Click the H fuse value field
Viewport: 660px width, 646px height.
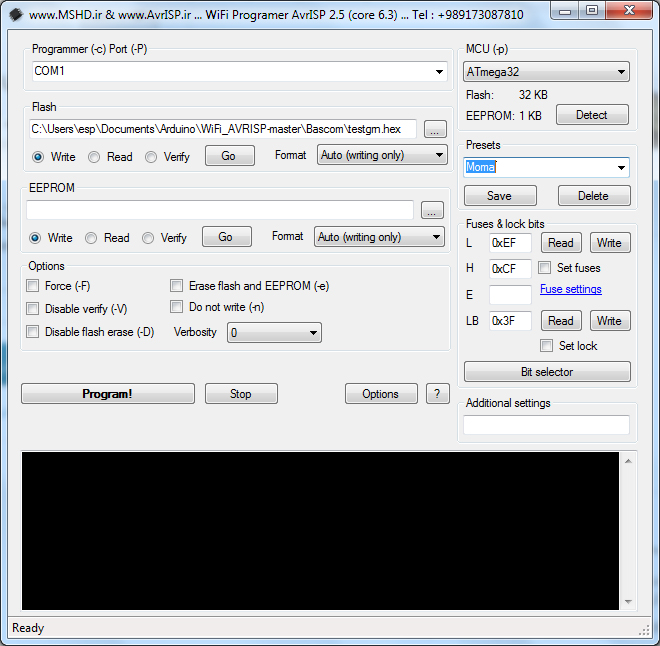point(510,269)
